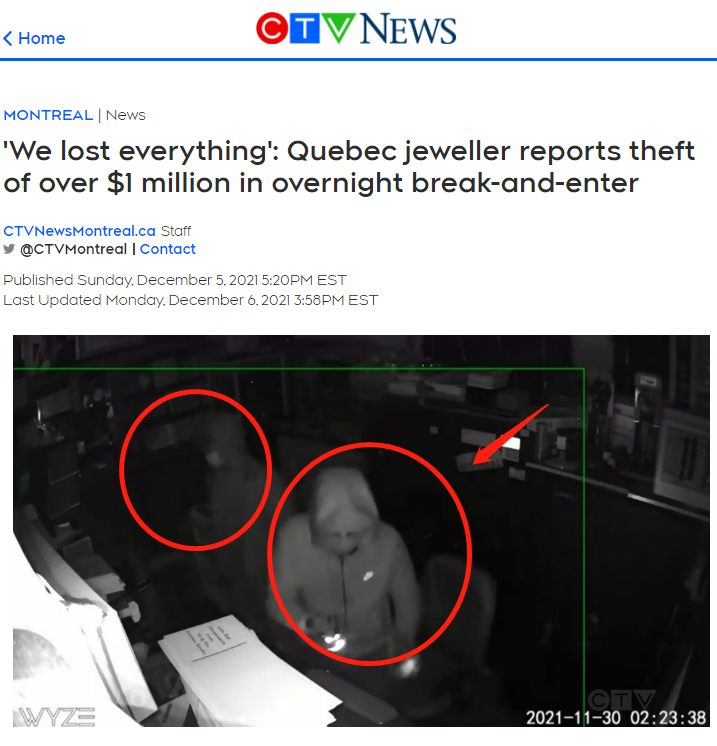
Task: Click the CTV News logo
Action: (356, 29)
